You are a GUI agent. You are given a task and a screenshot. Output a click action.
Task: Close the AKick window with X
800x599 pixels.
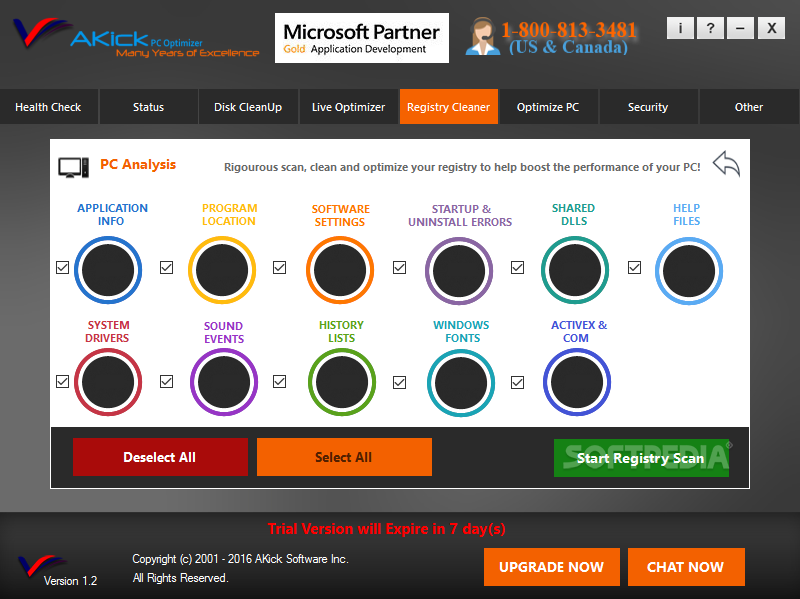pyautogui.click(x=771, y=28)
